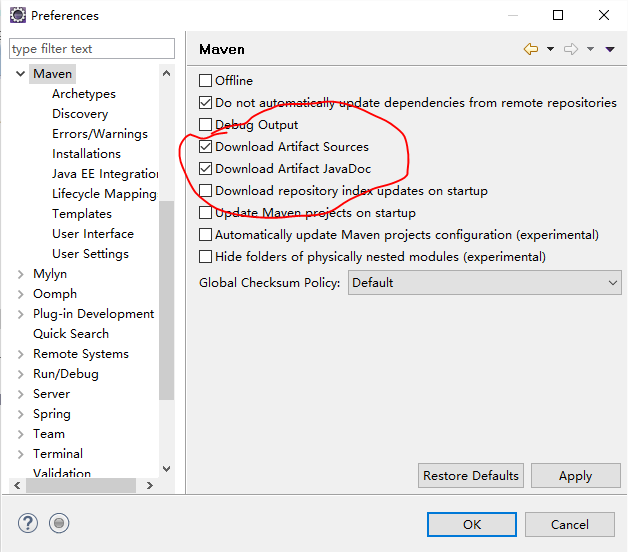Screen dimensions: 628x552
Task: Expand the Plug-in Development node
Action: tap(20, 314)
